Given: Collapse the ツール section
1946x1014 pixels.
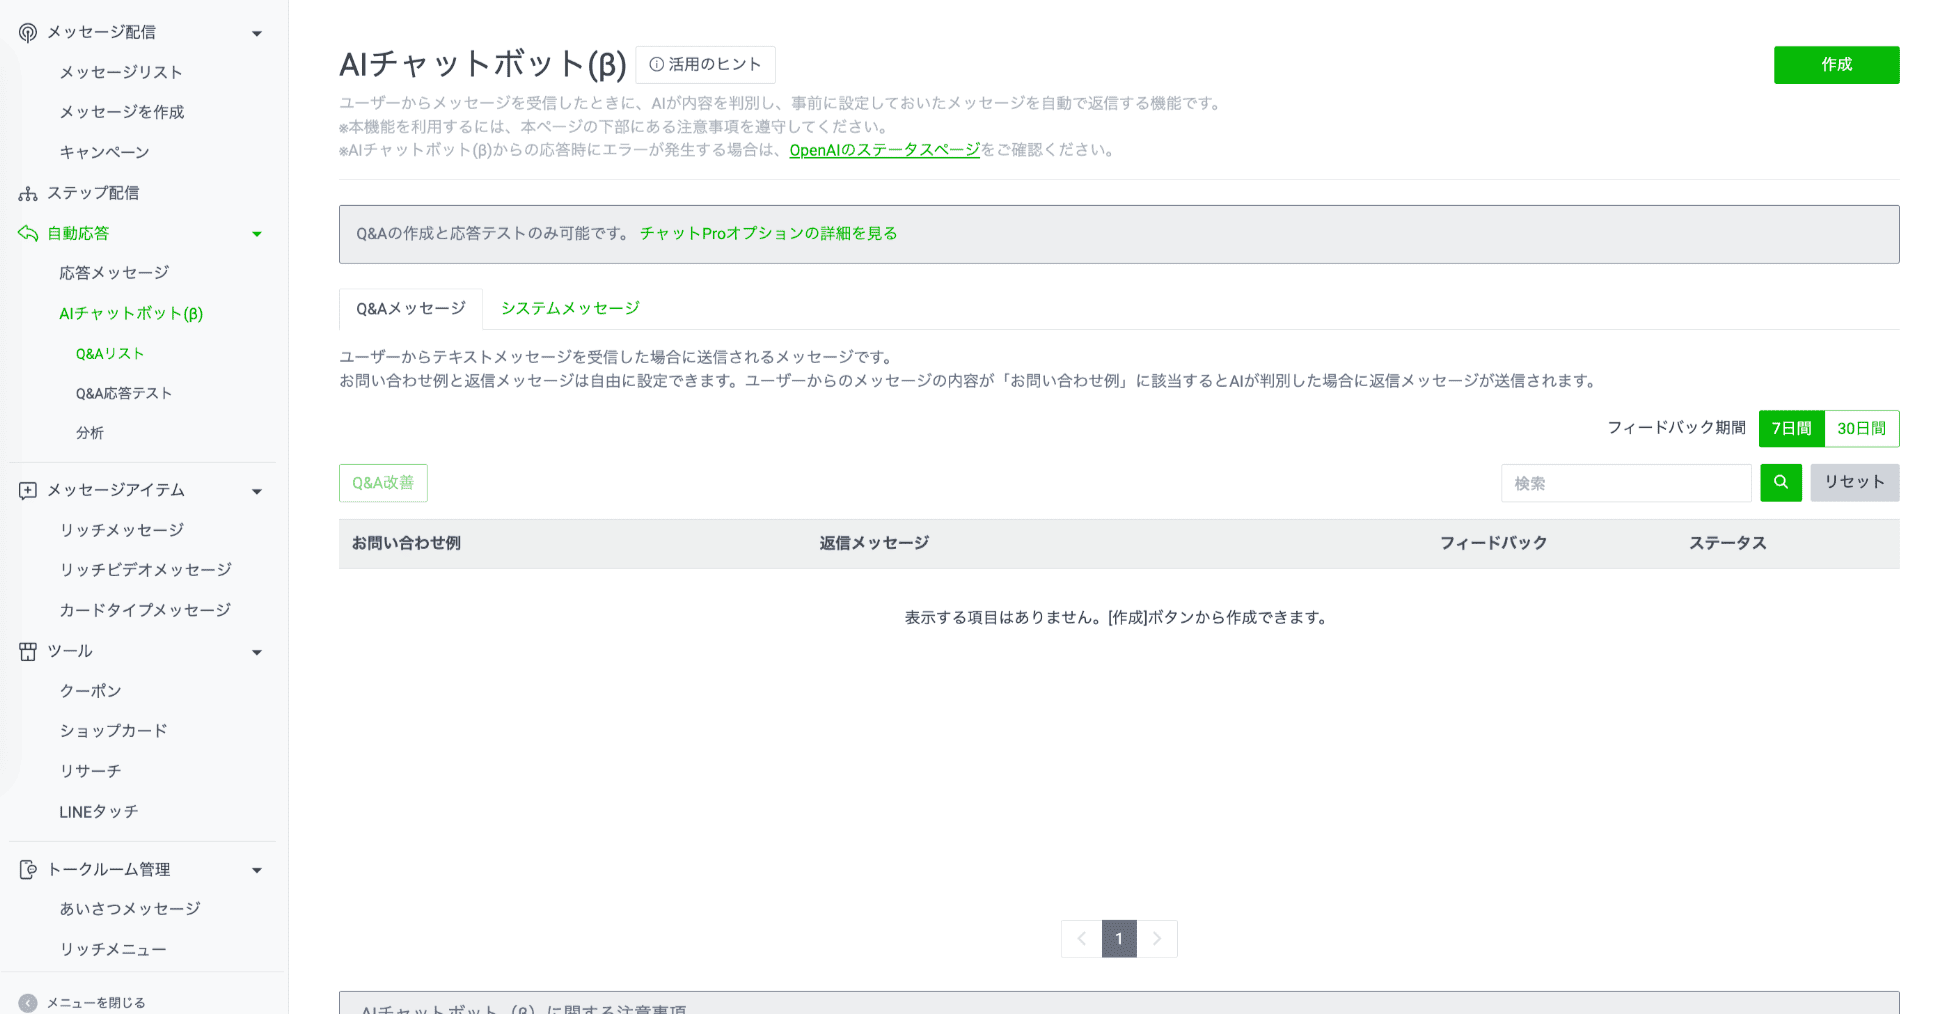Looking at the screenshot, I should 257,652.
